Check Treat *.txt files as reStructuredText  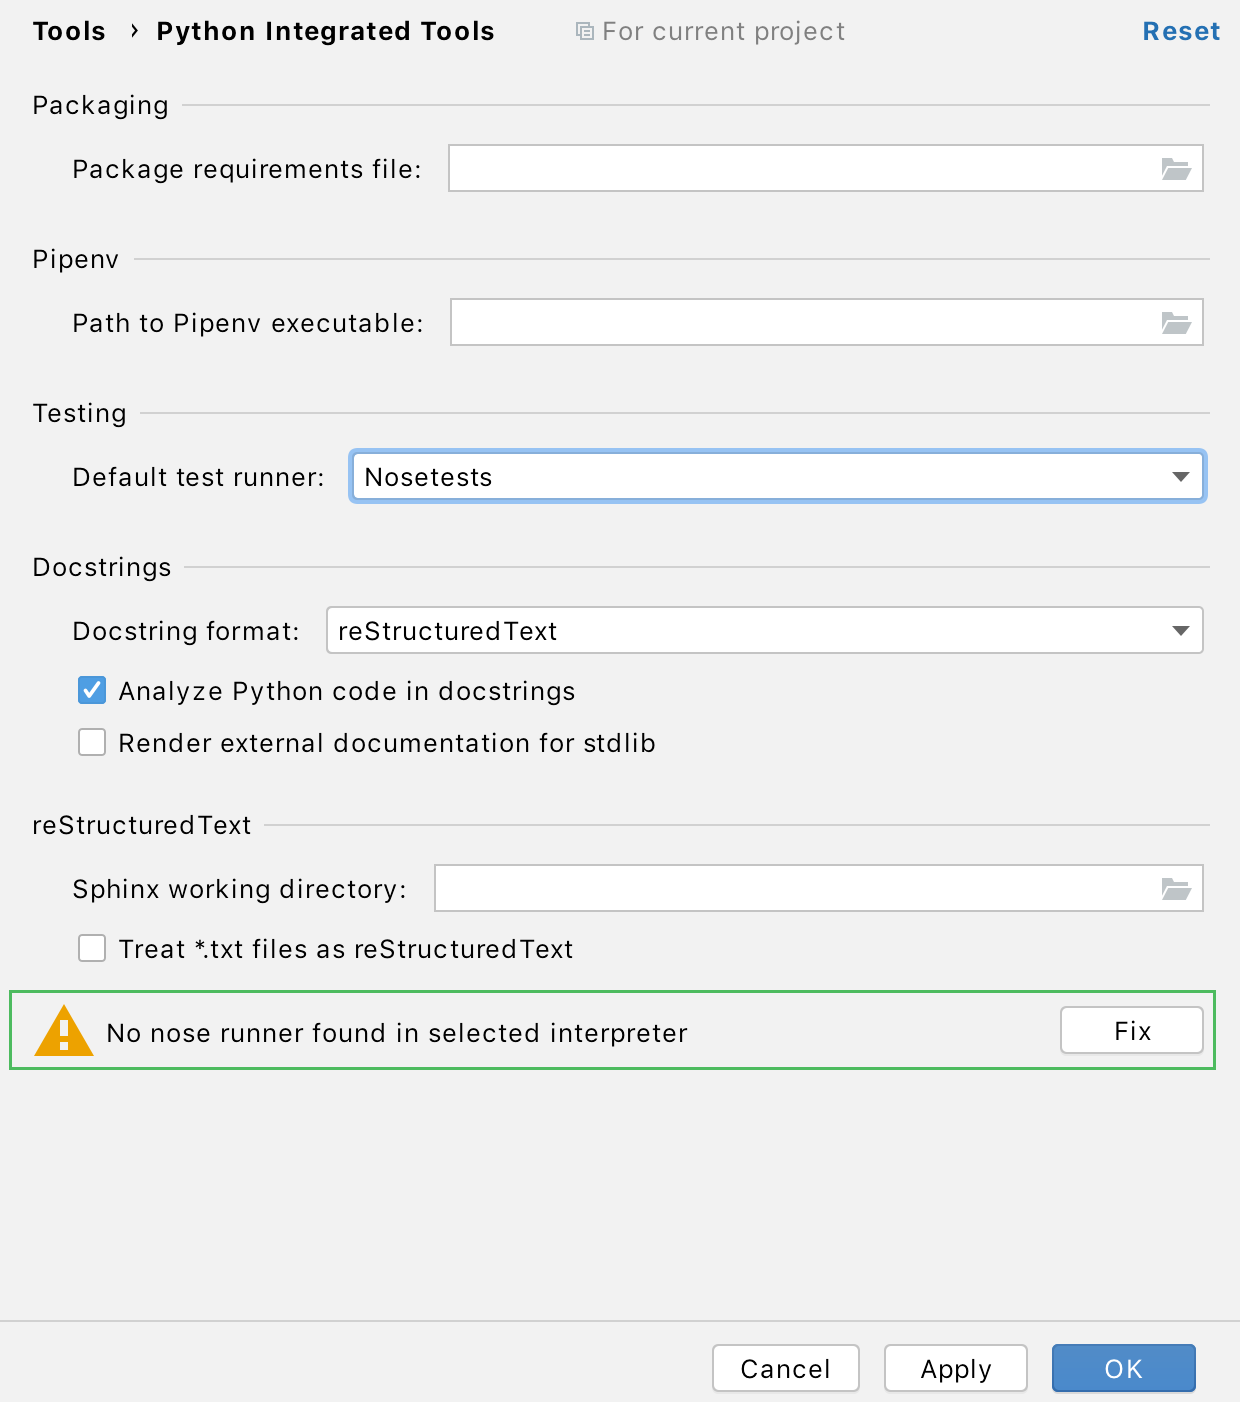point(92,948)
